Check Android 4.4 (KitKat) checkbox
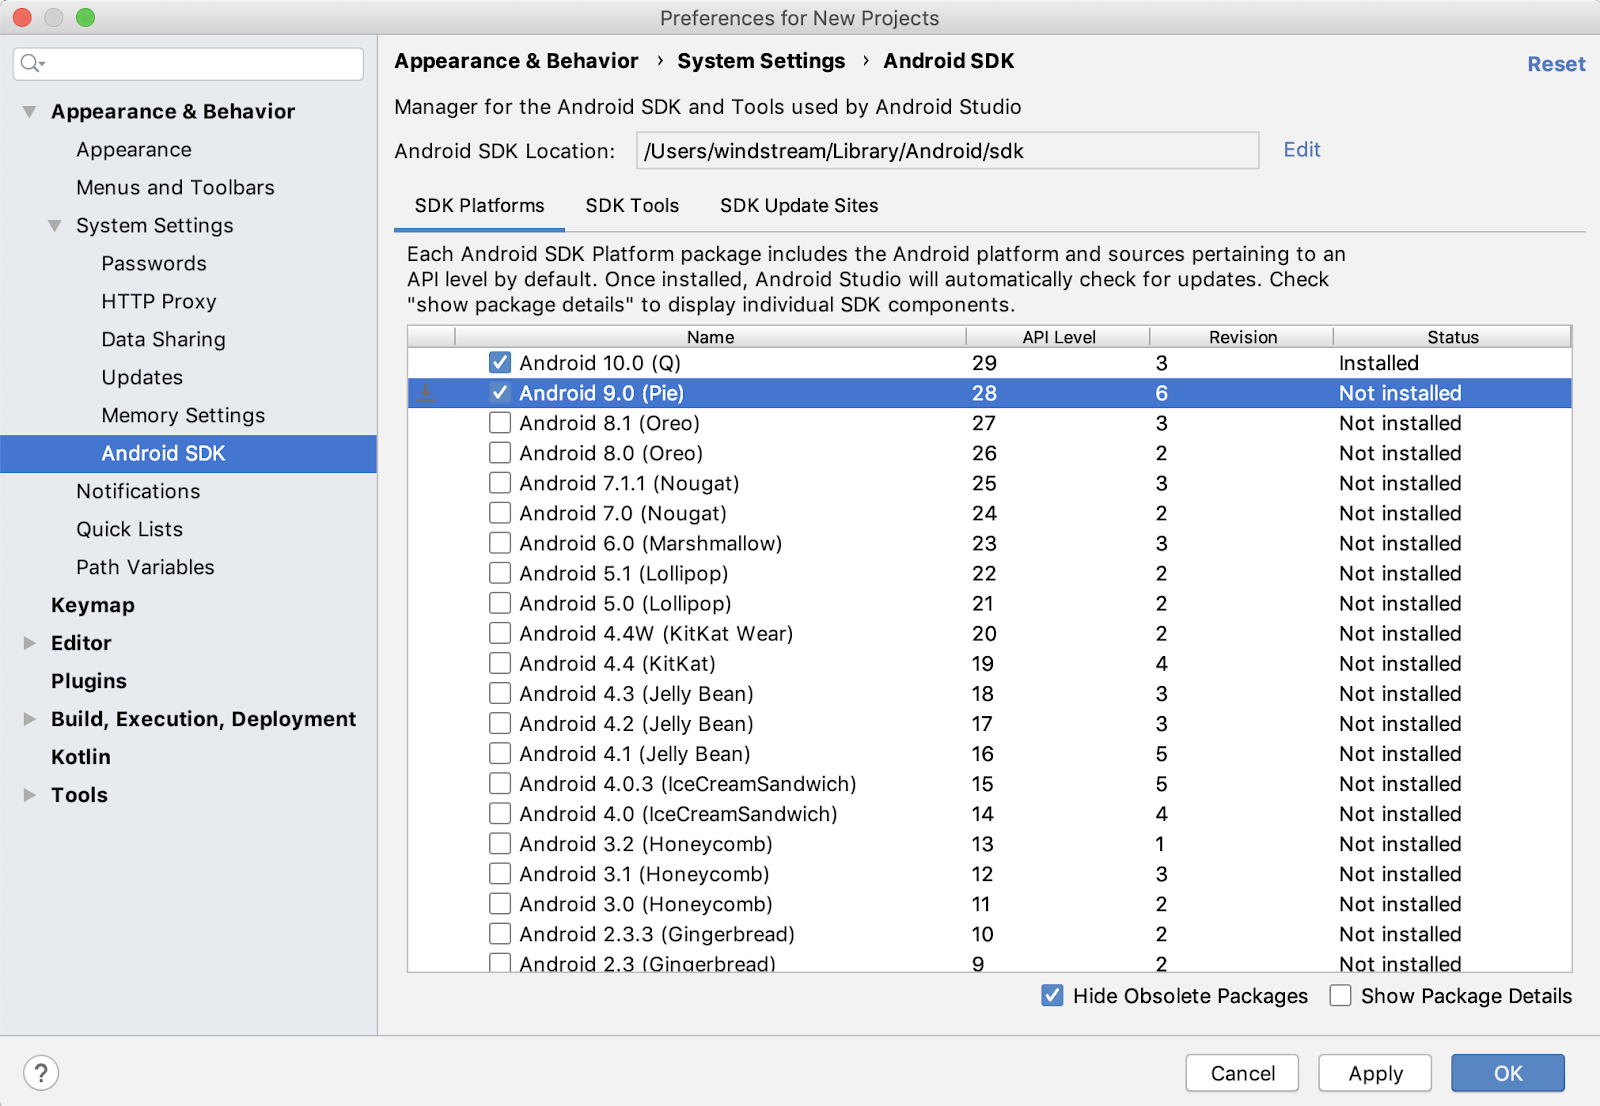The height and width of the screenshot is (1106, 1600). pyautogui.click(x=500, y=663)
